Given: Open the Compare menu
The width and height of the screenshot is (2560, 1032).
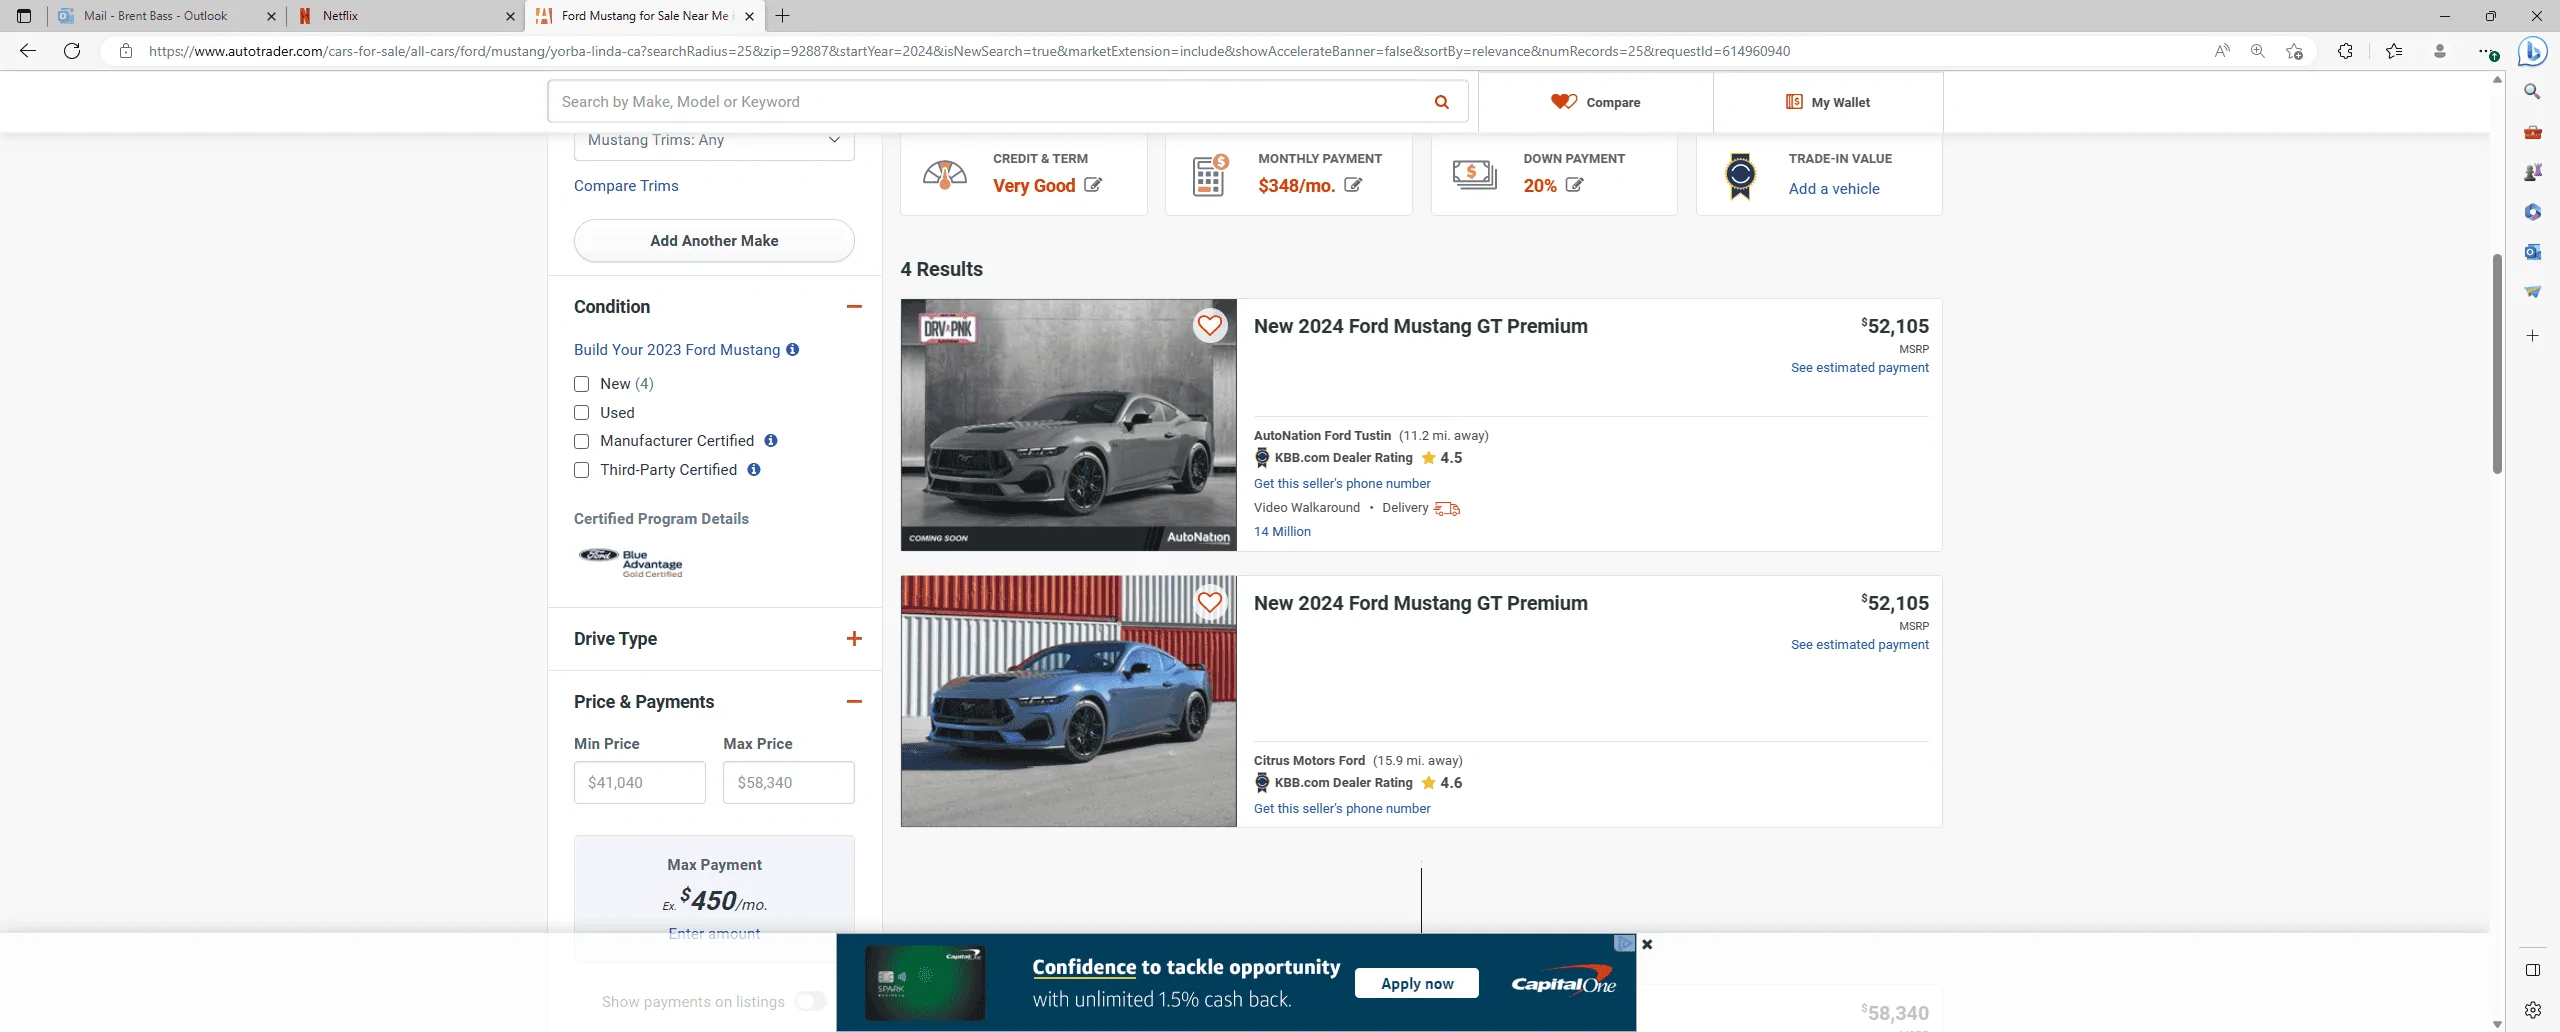Looking at the screenshot, I should tap(1595, 102).
